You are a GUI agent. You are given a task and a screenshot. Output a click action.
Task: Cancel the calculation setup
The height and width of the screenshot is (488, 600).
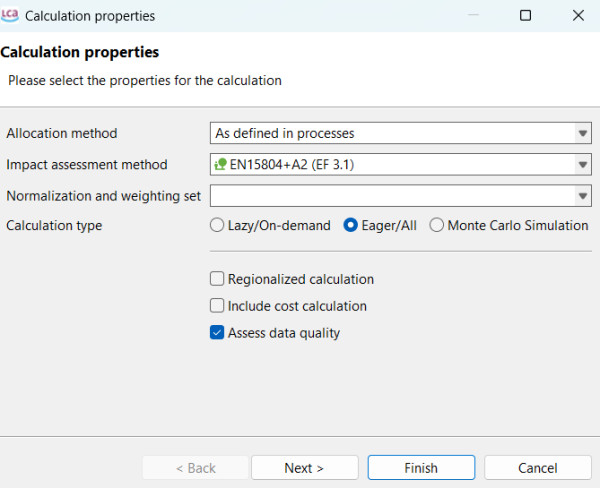point(537,467)
